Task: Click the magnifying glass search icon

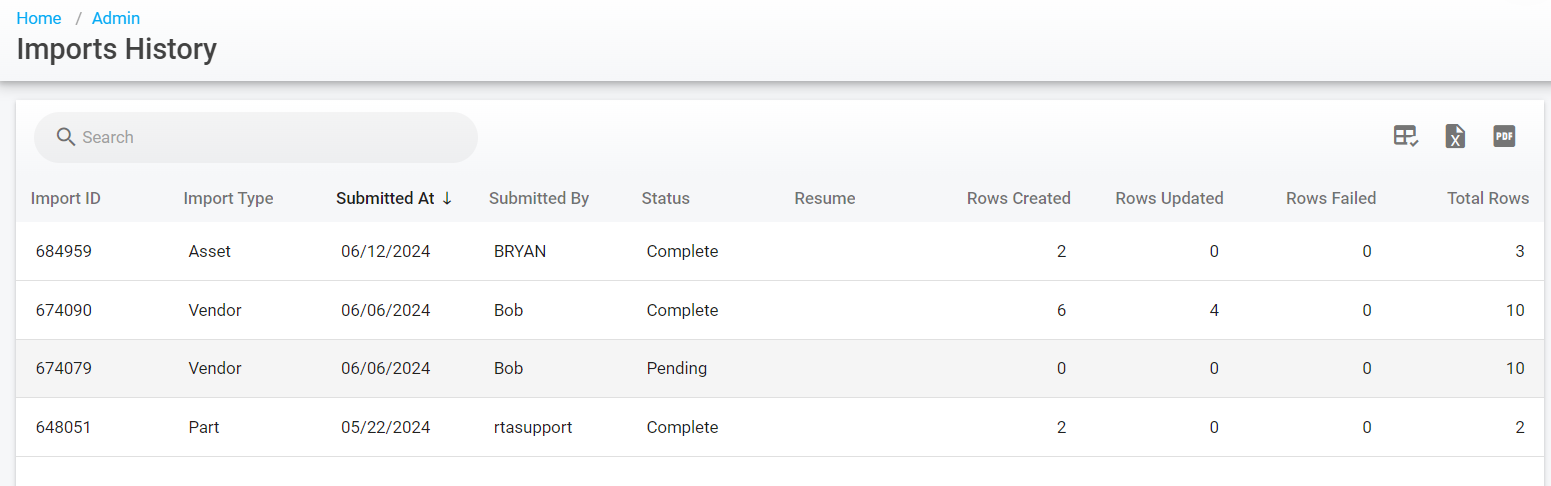Action: point(66,137)
